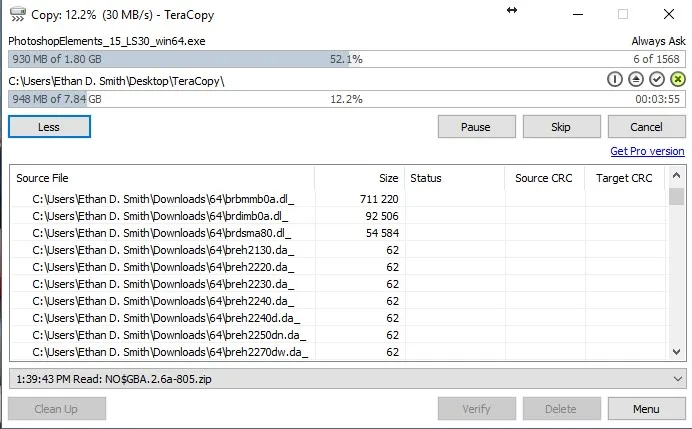Sort by the Target CRC column header

coord(624,178)
